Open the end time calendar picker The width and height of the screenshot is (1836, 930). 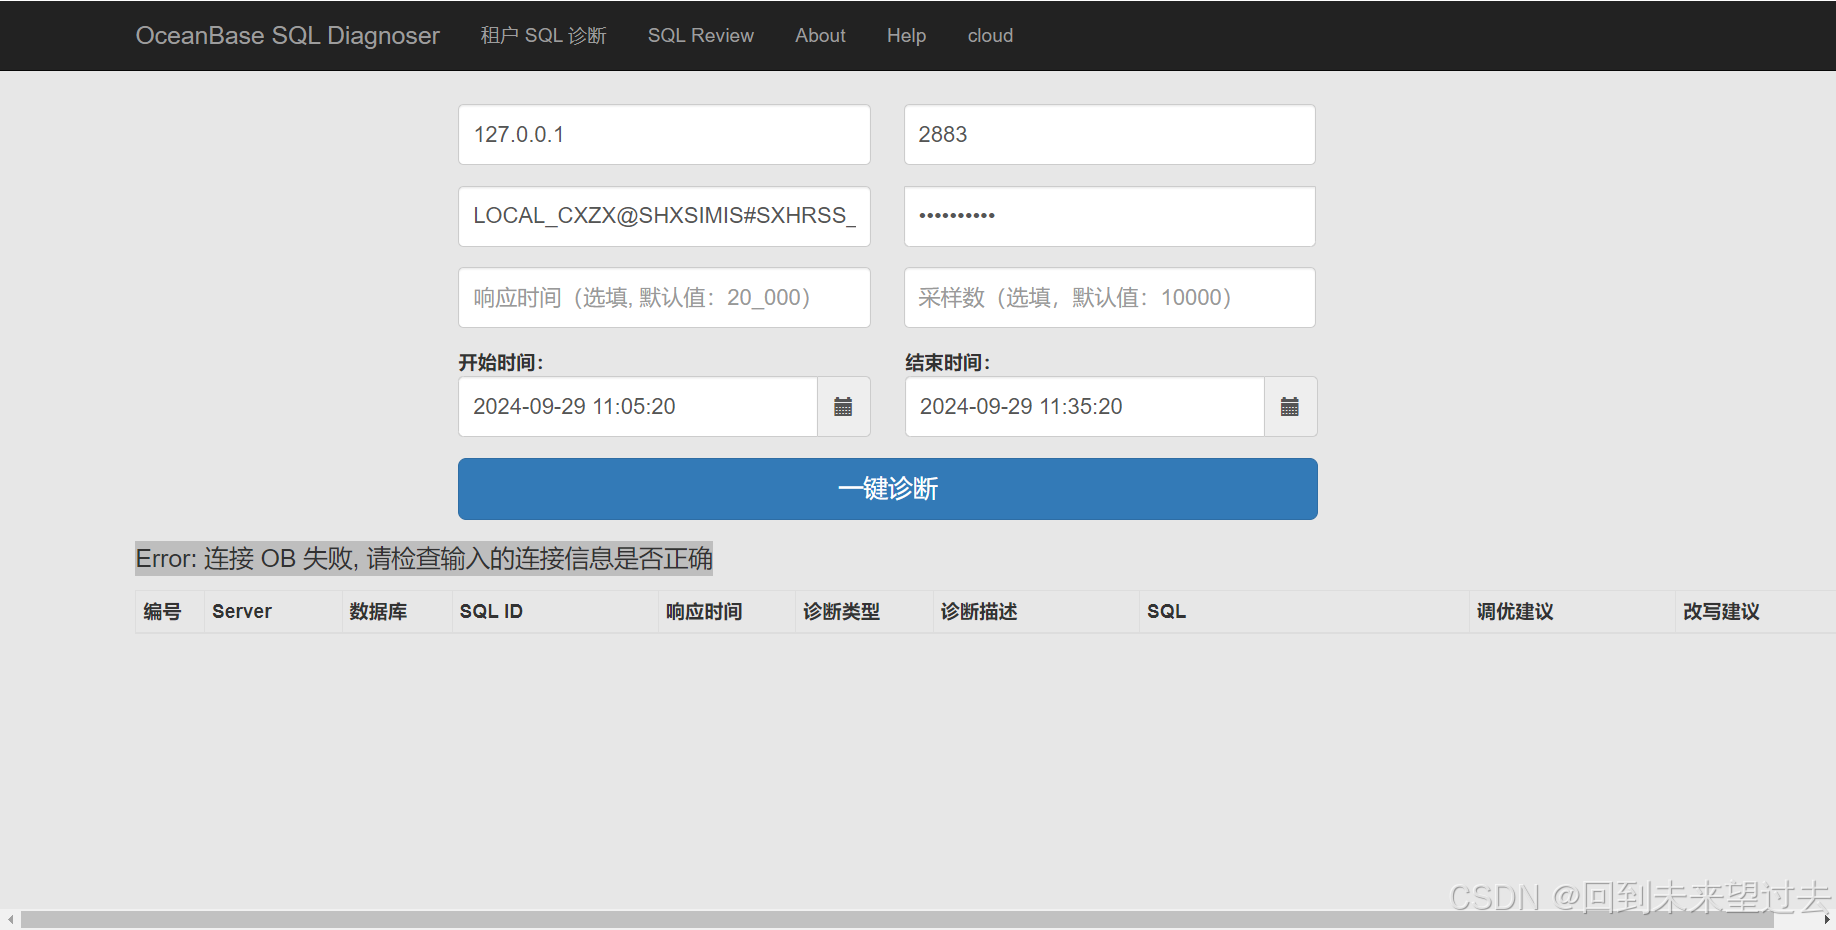[x=1289, y=406]
